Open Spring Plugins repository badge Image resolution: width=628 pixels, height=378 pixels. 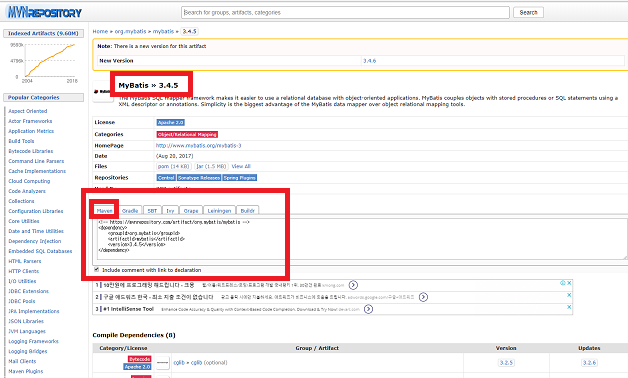click(240, 178)
